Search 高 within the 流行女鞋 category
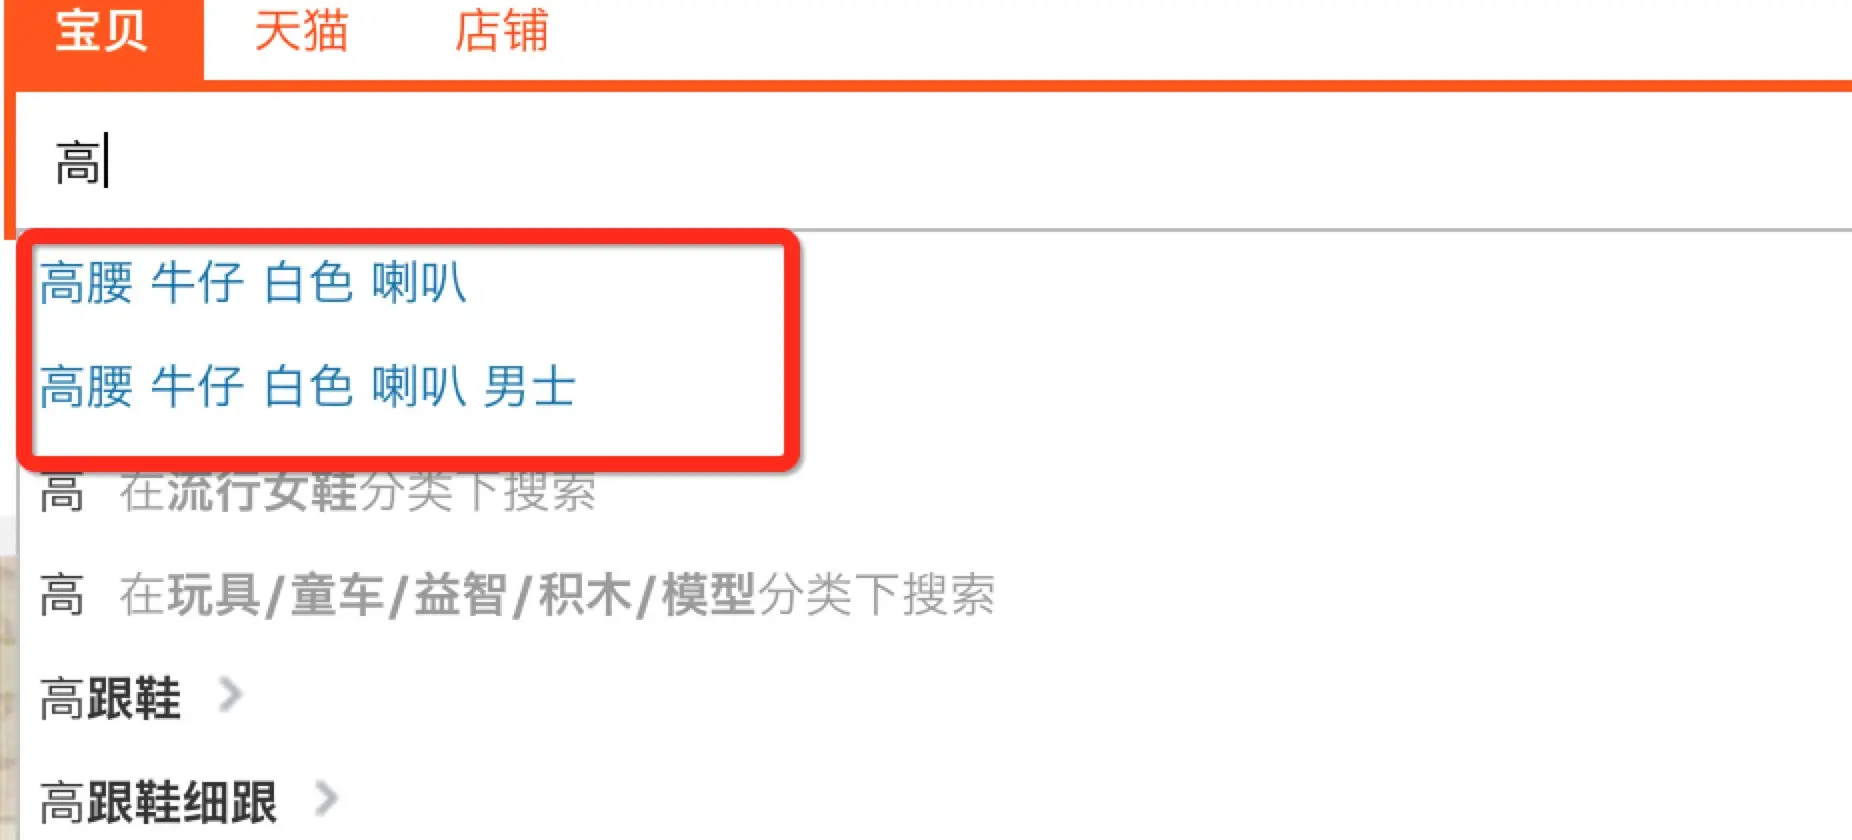 pyautogui.click(x=318, y=492)
